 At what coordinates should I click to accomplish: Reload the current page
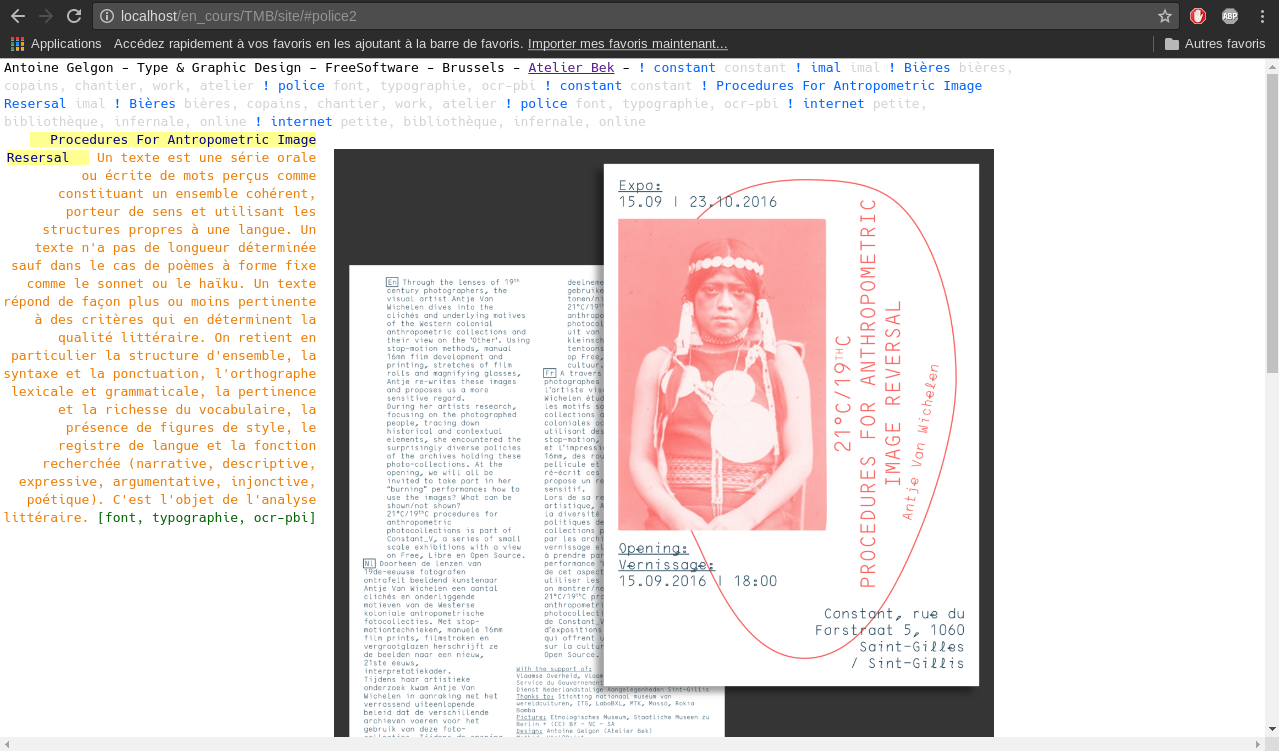pos(74,16)
